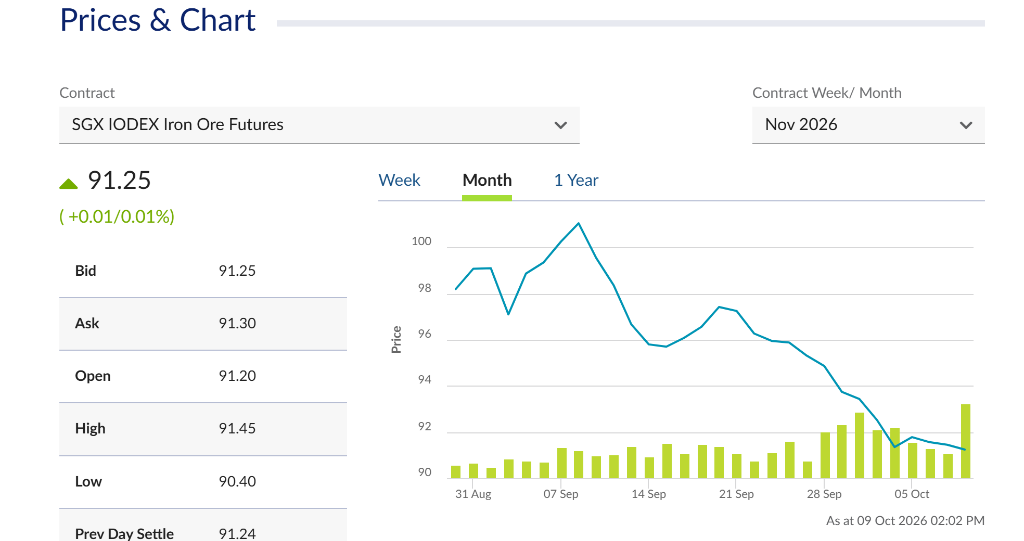Click the Contract Week/ Month field label
Viewport: 1024px width, 541px height.
[x=827, y=93]
